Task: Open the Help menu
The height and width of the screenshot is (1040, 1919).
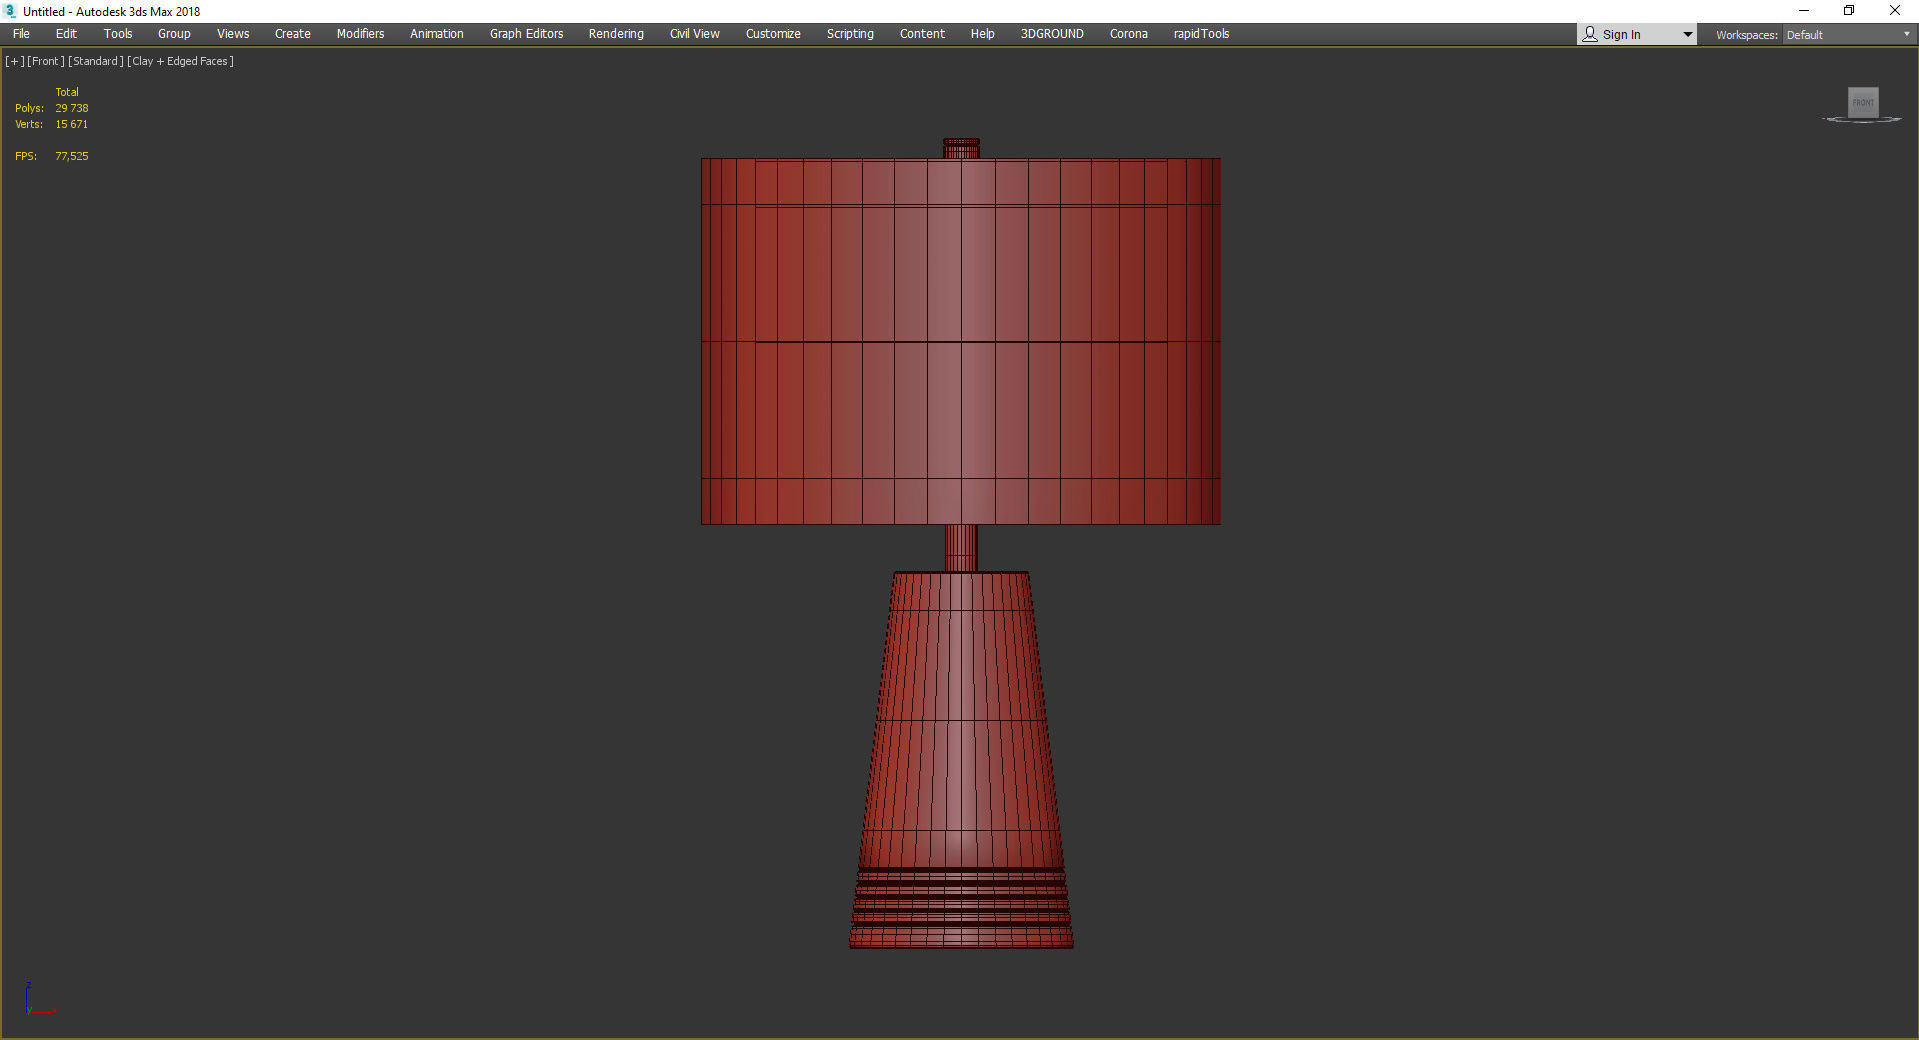Action: pos(983,34)
